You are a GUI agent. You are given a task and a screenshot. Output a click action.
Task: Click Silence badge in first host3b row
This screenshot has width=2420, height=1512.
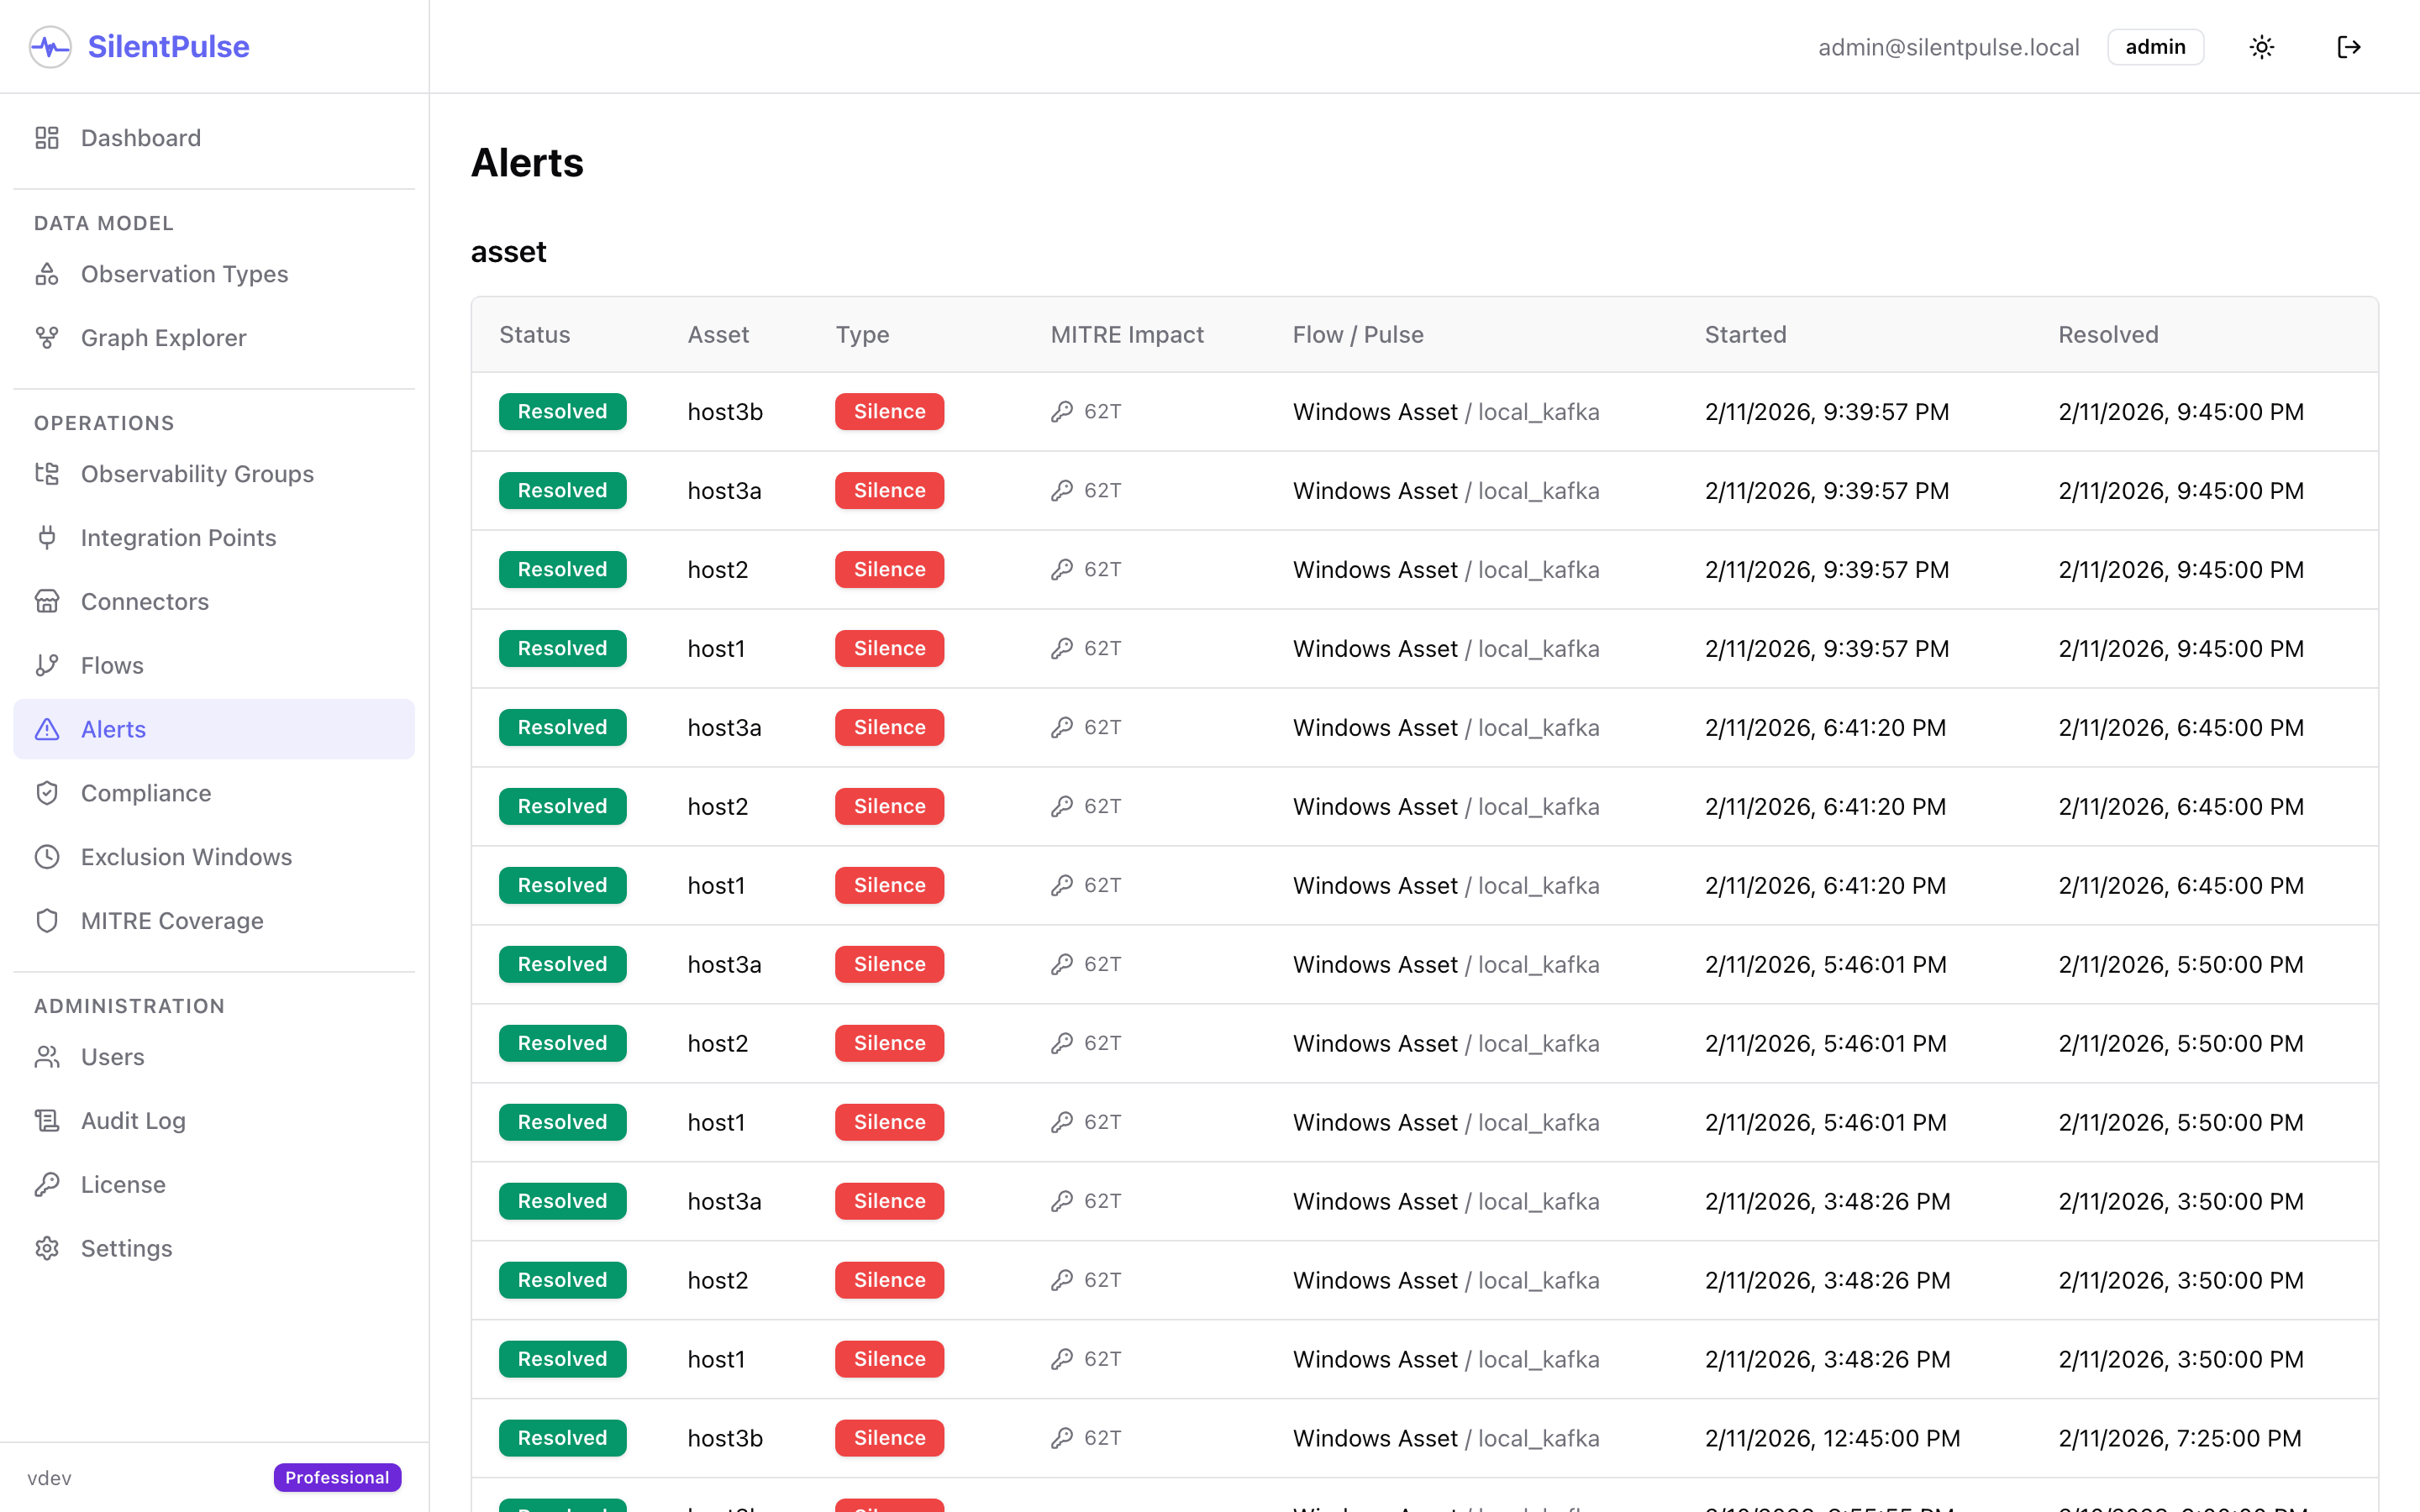coord(890,412)
